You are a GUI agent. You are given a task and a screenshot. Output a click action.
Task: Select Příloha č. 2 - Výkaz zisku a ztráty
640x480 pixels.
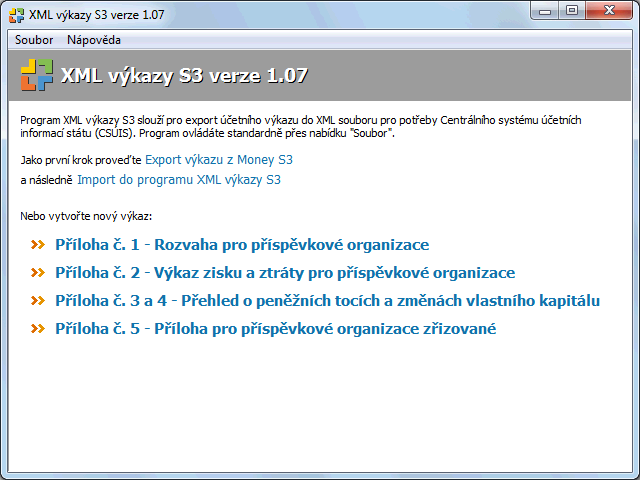click(285, 273)
